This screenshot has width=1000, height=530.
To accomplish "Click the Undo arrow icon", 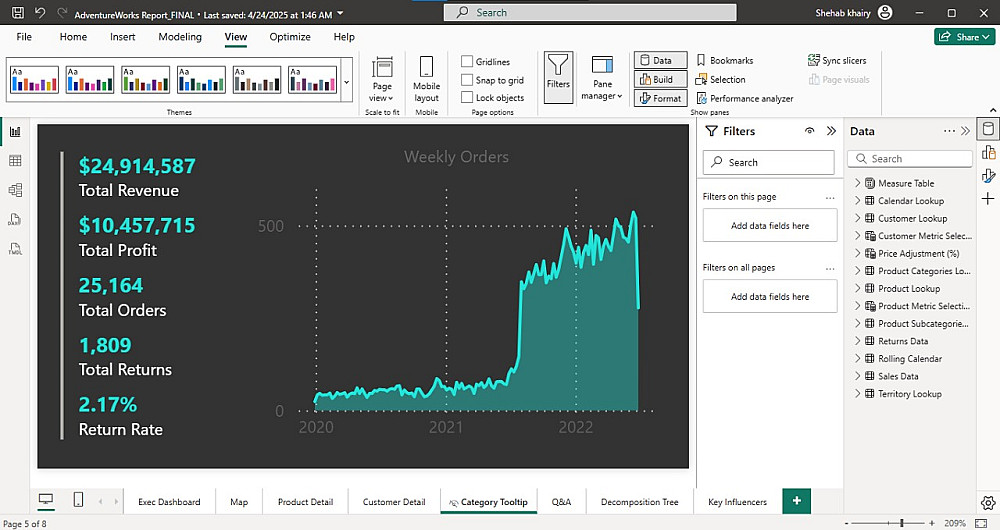I will [40, 13].
